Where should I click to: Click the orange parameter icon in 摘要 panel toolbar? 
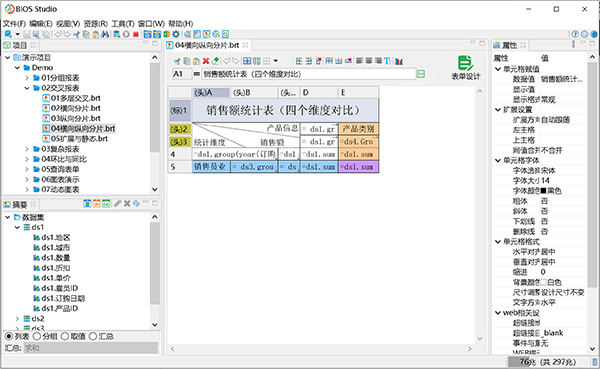97,204
